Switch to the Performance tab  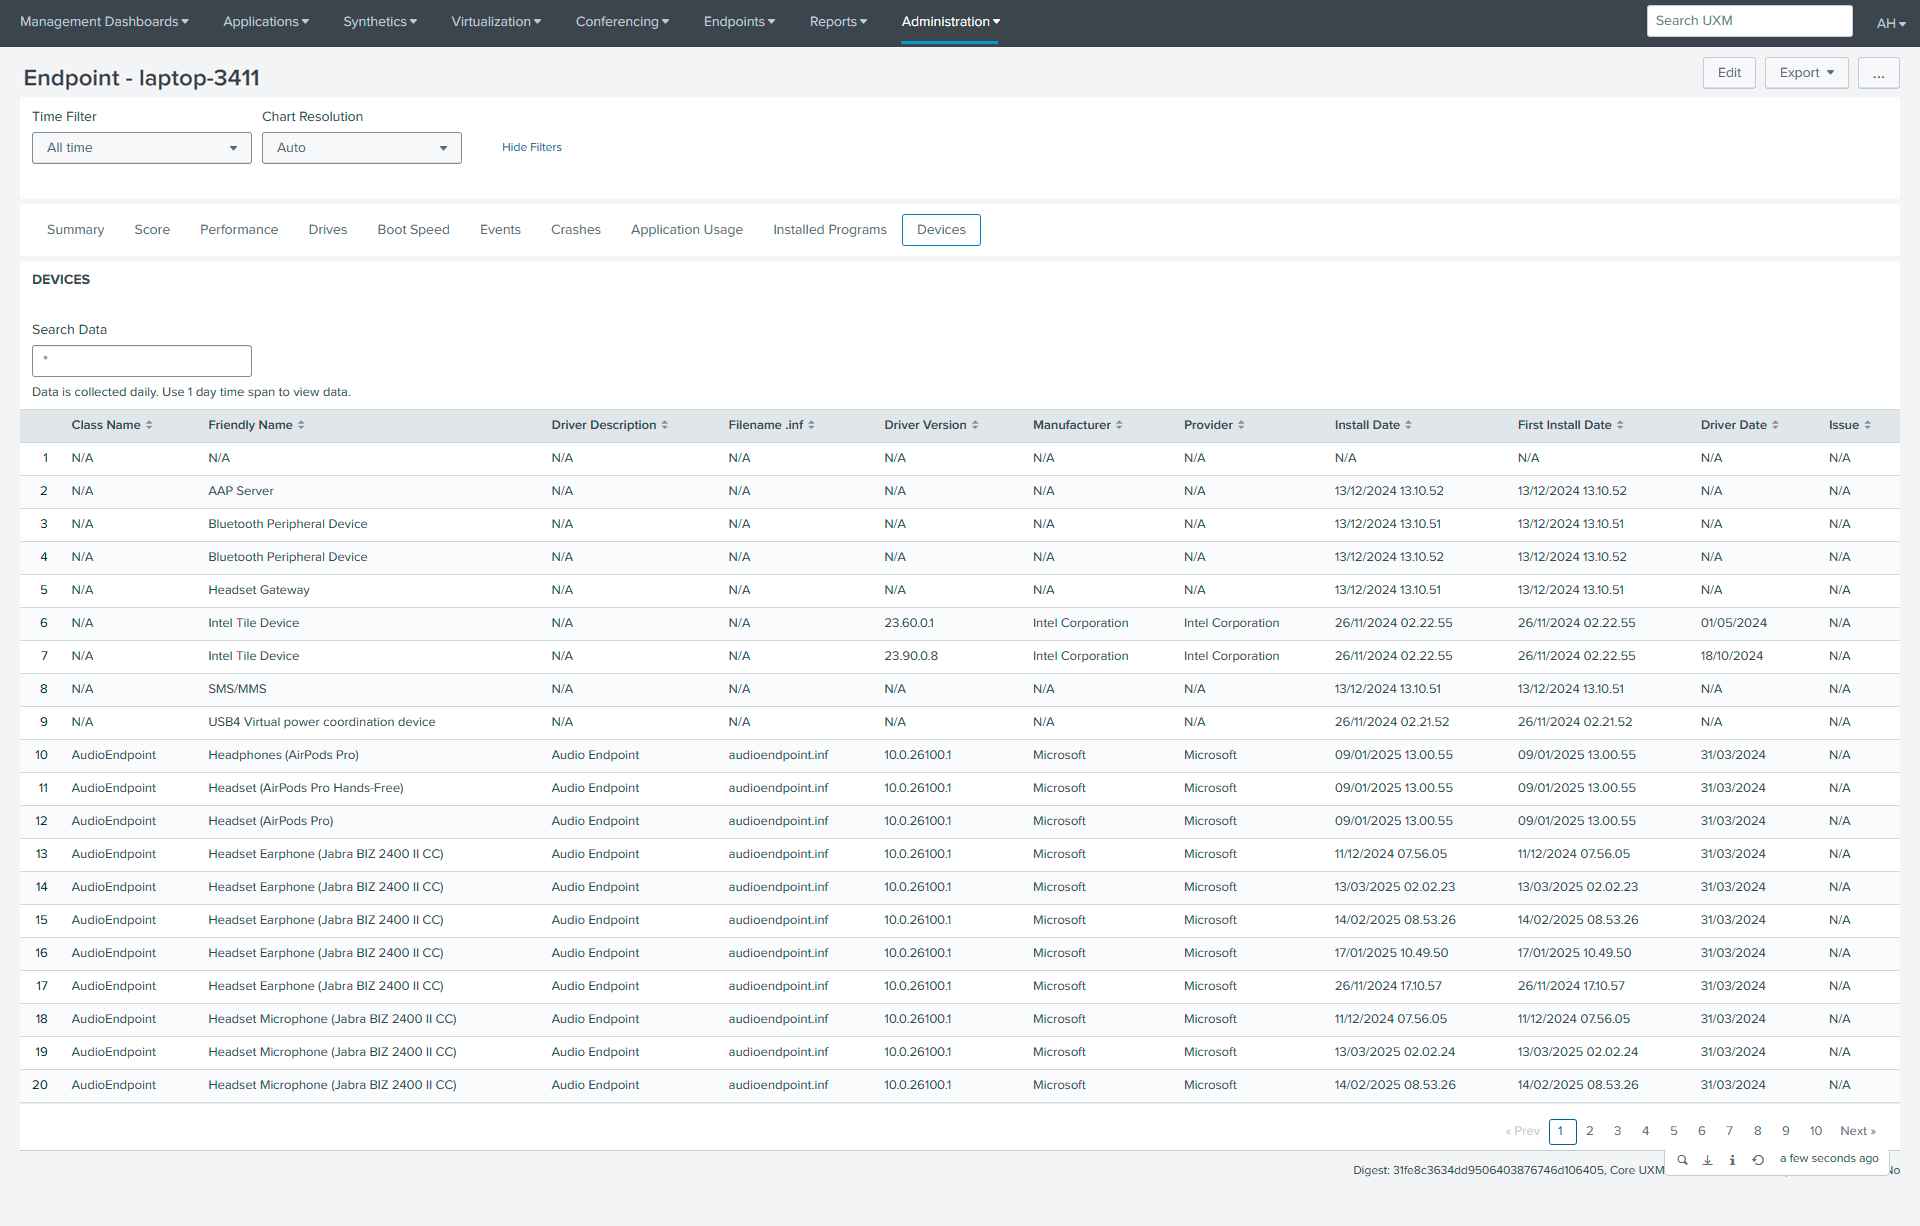(x=239, y=230)
